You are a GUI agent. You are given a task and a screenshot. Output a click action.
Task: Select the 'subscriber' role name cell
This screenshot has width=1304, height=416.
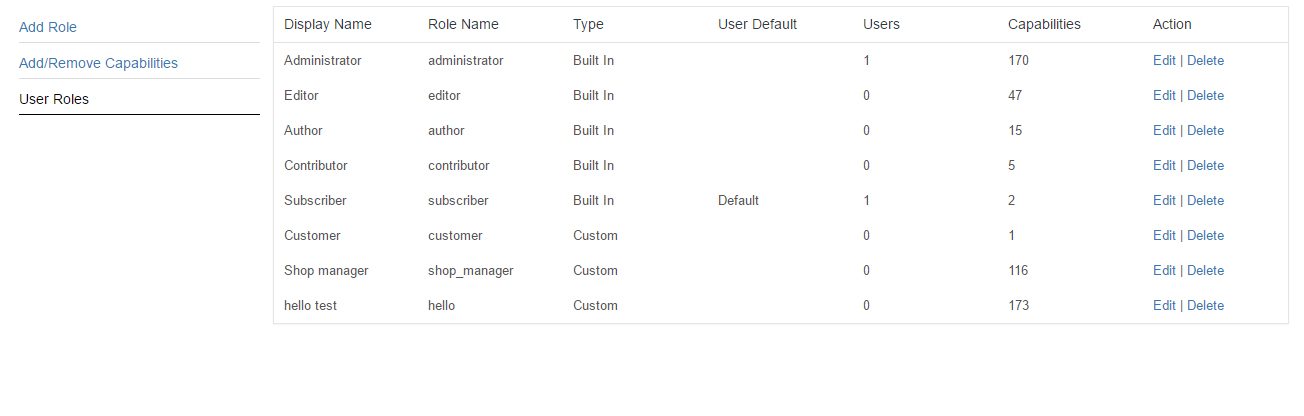click(x=458, y=200)
